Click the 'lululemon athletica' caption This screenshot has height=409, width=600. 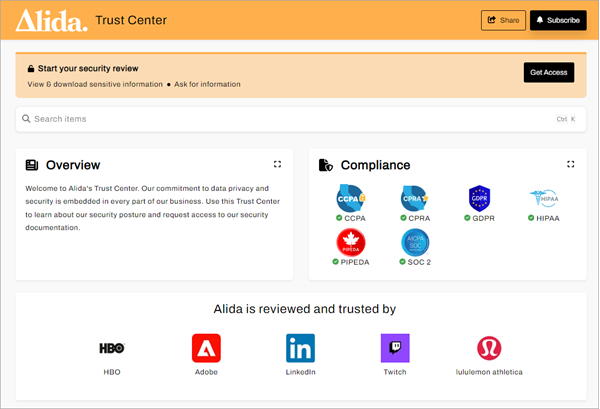pyautogui.click(x=489, y=372)
